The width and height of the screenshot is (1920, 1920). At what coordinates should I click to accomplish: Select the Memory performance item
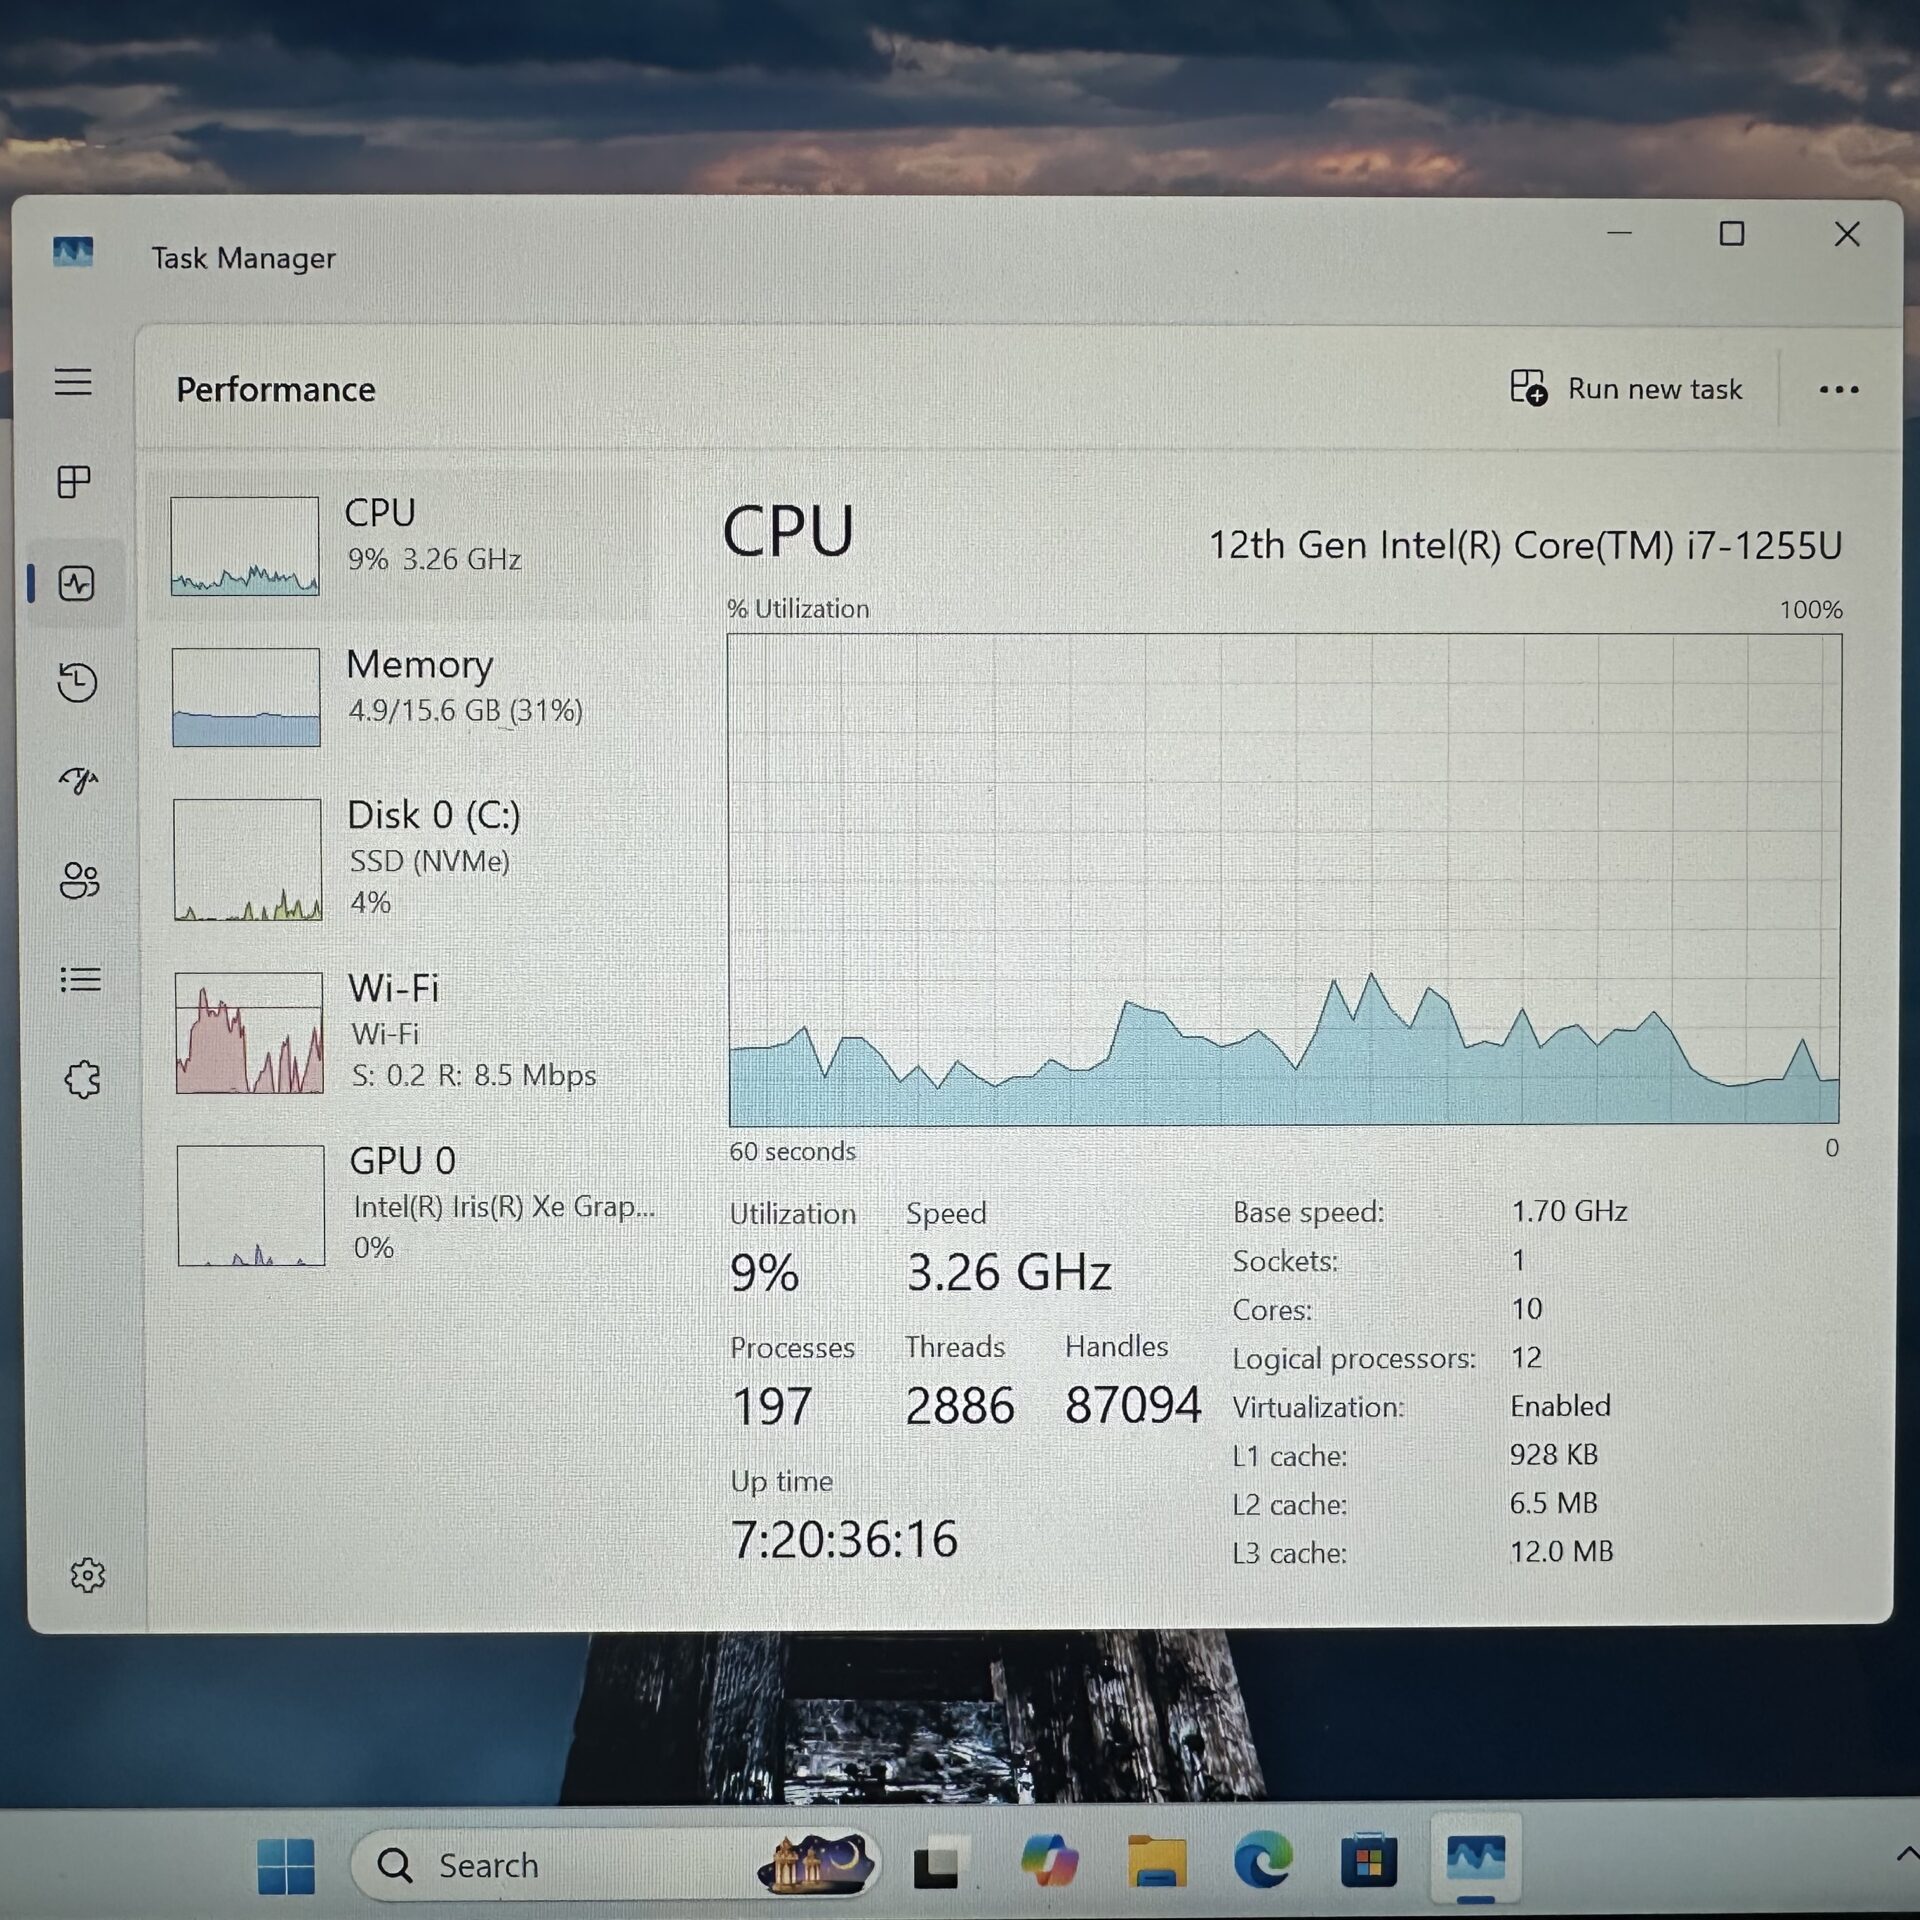pos(400,697)
